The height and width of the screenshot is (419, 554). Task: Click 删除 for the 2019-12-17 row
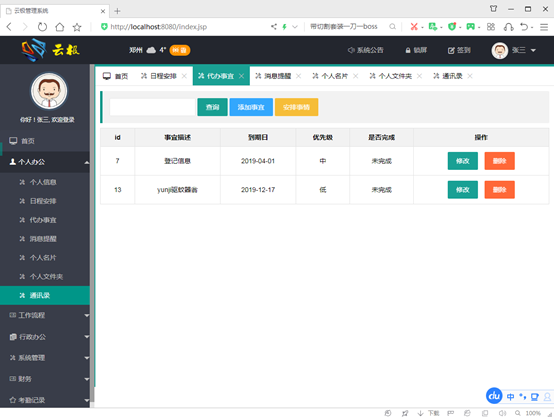coord(500,190)
